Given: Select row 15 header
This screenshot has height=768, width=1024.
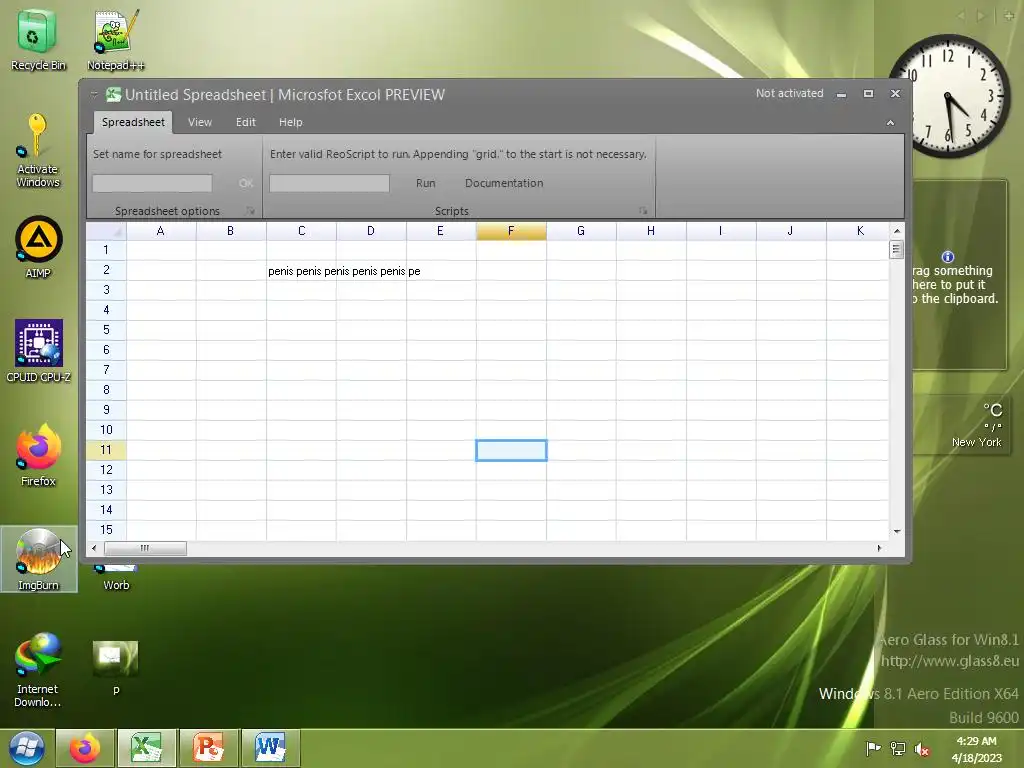Looking at the screenshot, I should coord(106,530).
